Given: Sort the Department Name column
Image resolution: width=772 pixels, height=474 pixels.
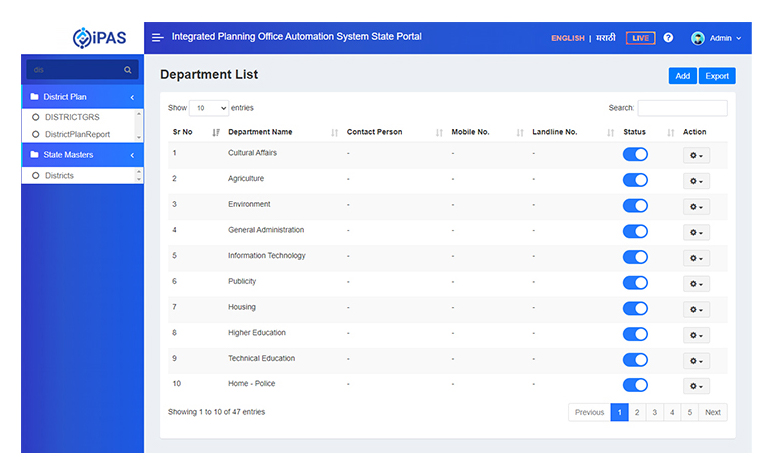Looking at the screenshot, I should 335,132.
